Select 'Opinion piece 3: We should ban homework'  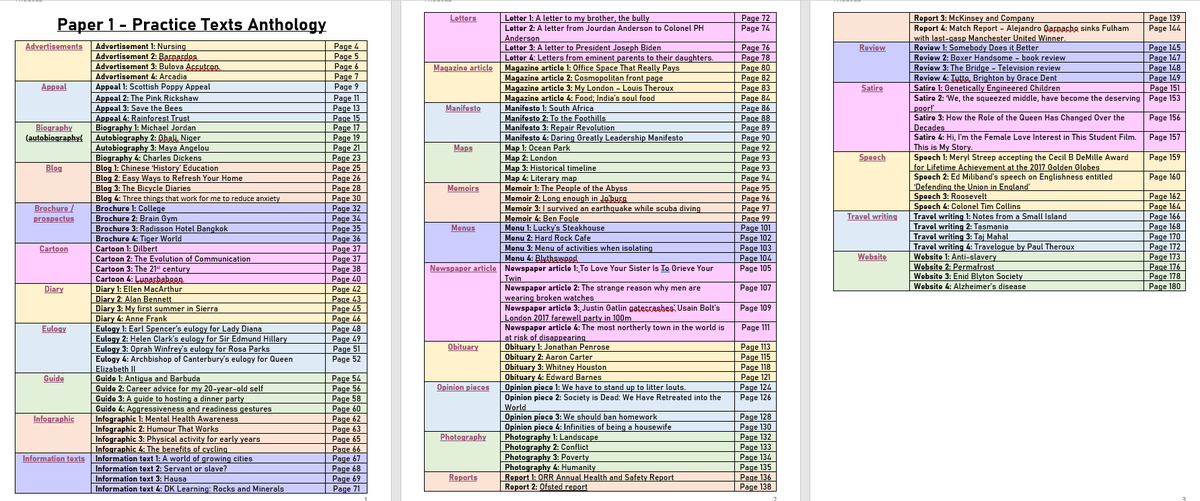point(581,416)
